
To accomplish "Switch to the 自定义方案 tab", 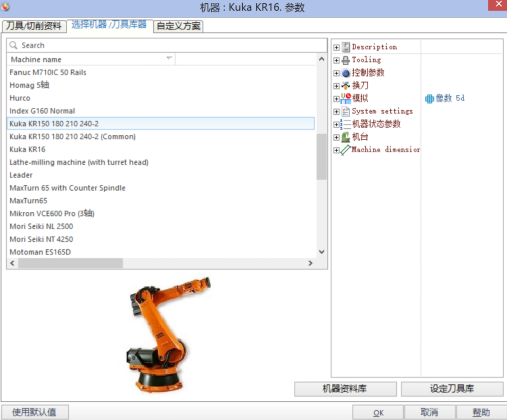I will click(178, 26).
